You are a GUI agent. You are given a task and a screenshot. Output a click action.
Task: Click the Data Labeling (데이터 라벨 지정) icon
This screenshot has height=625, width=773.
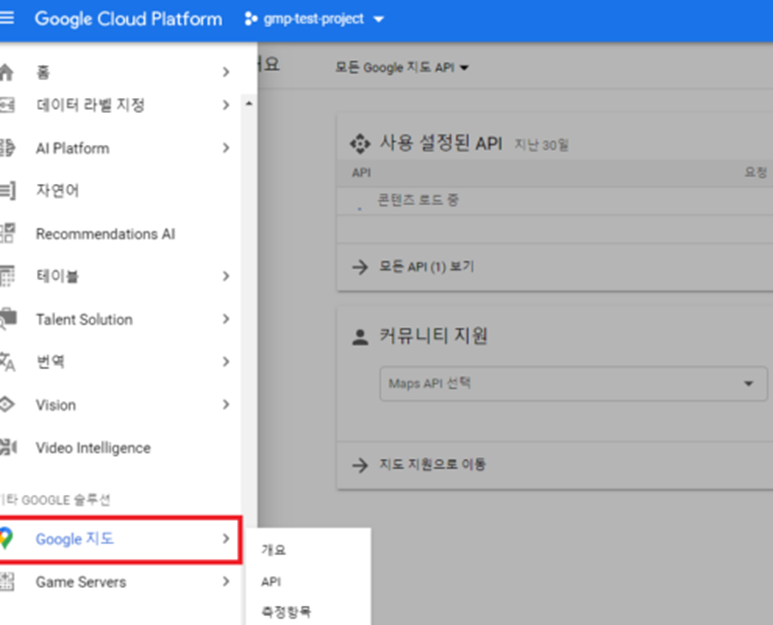click(7, 105)
